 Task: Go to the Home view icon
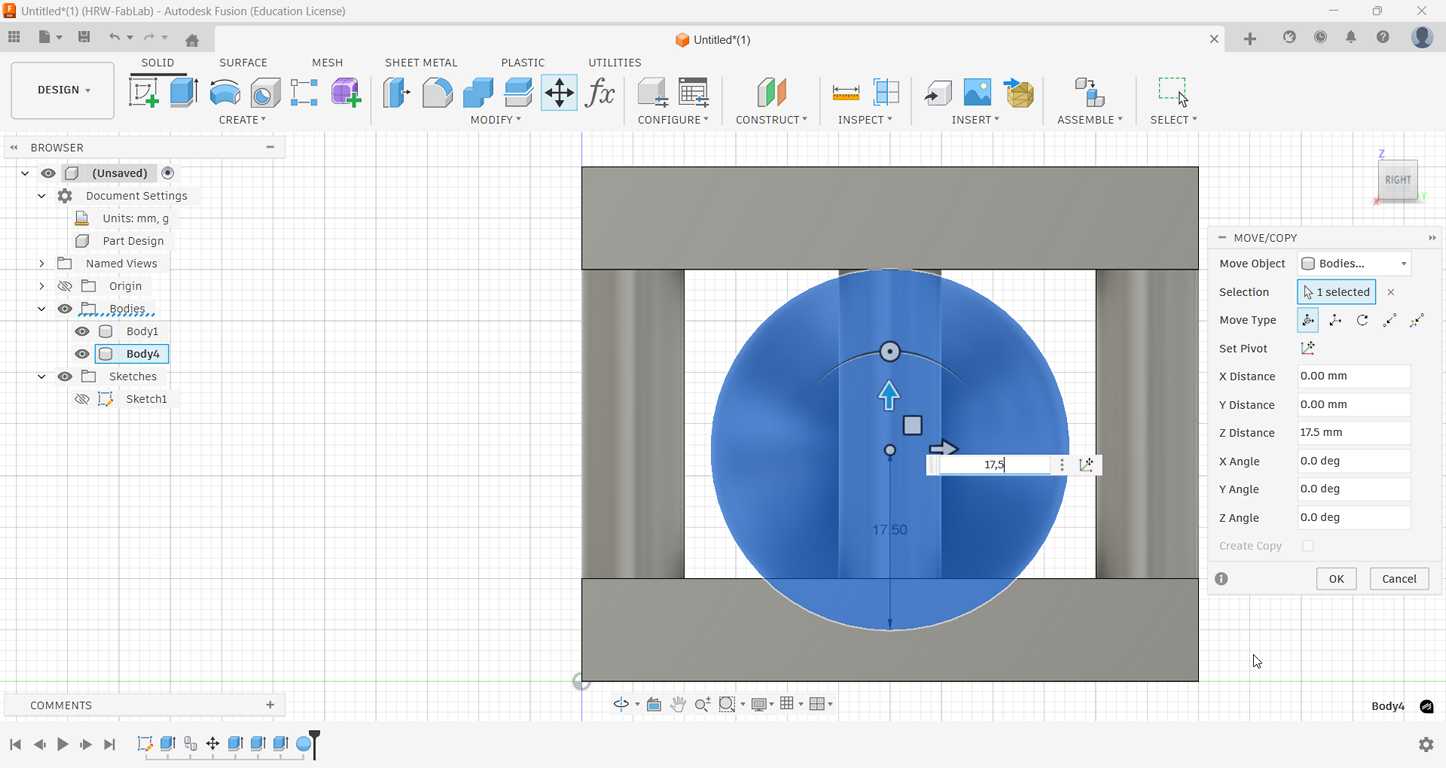192,39
